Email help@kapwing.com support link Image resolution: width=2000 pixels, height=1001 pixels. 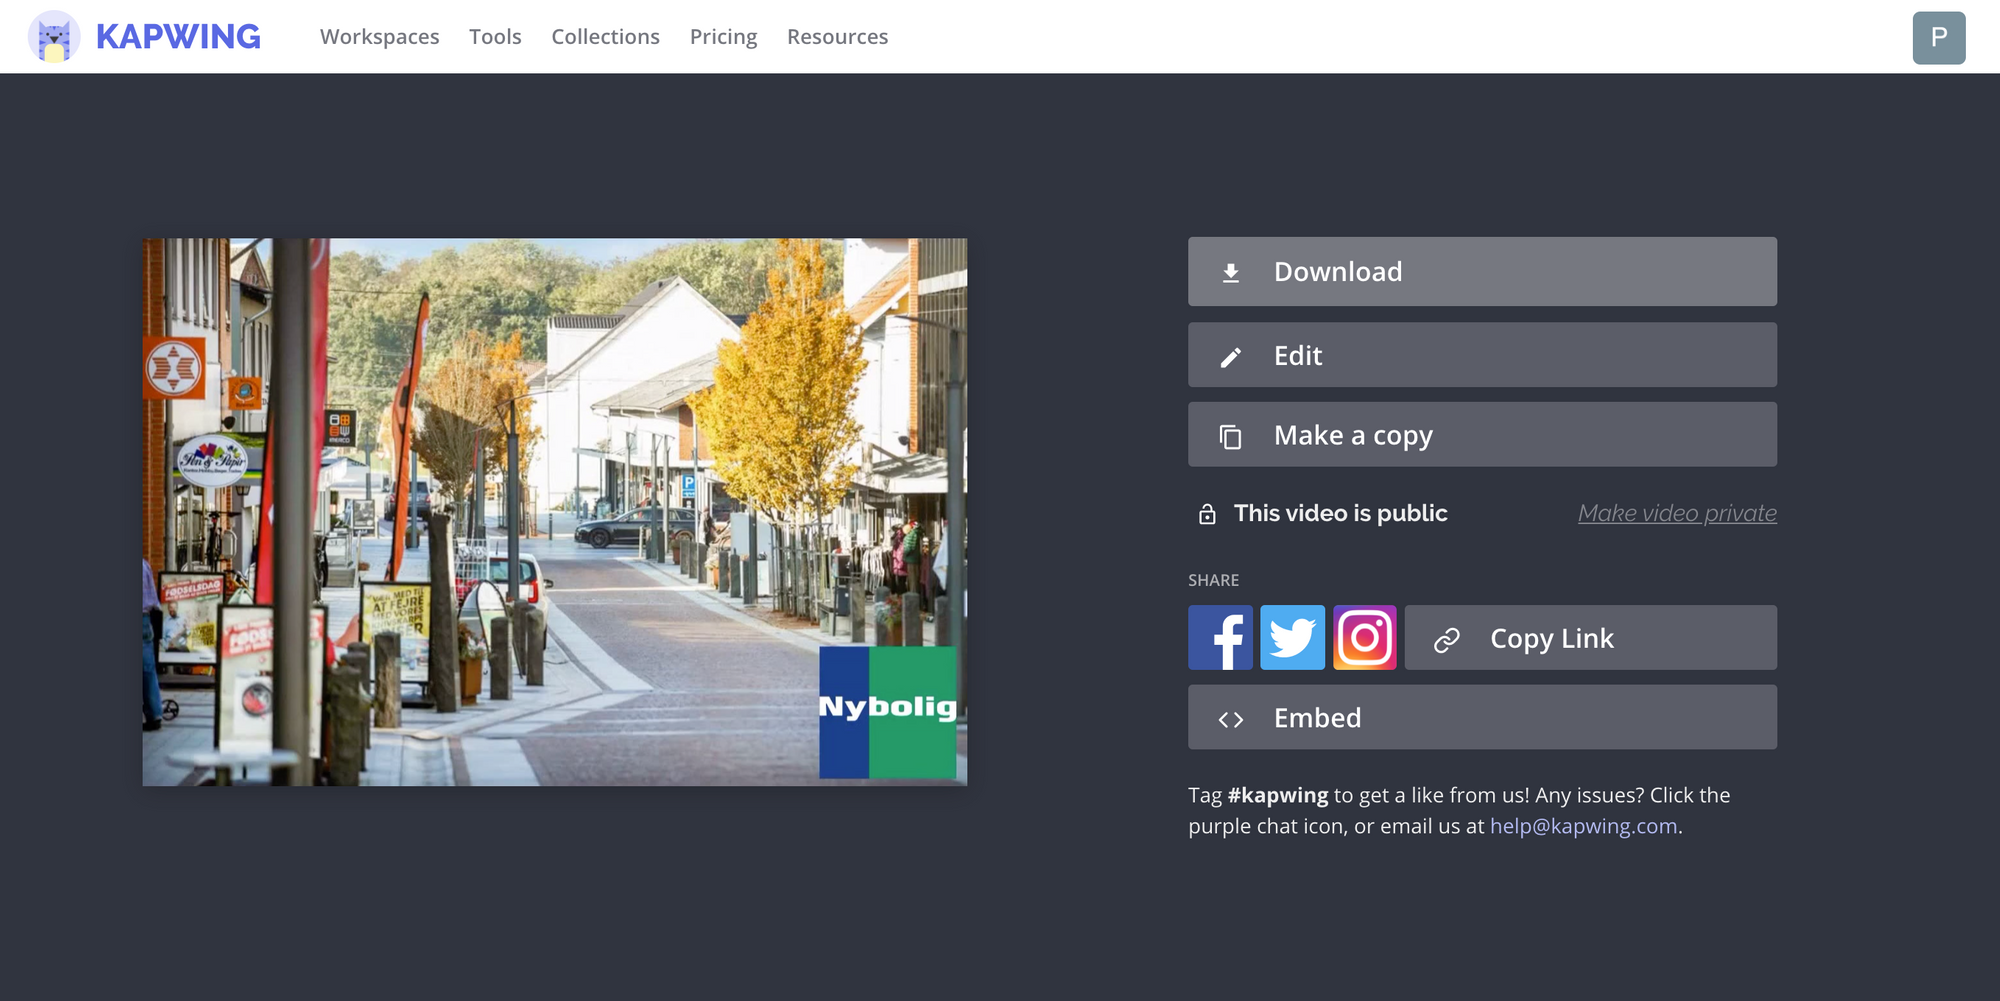(x=1583, y=826)
